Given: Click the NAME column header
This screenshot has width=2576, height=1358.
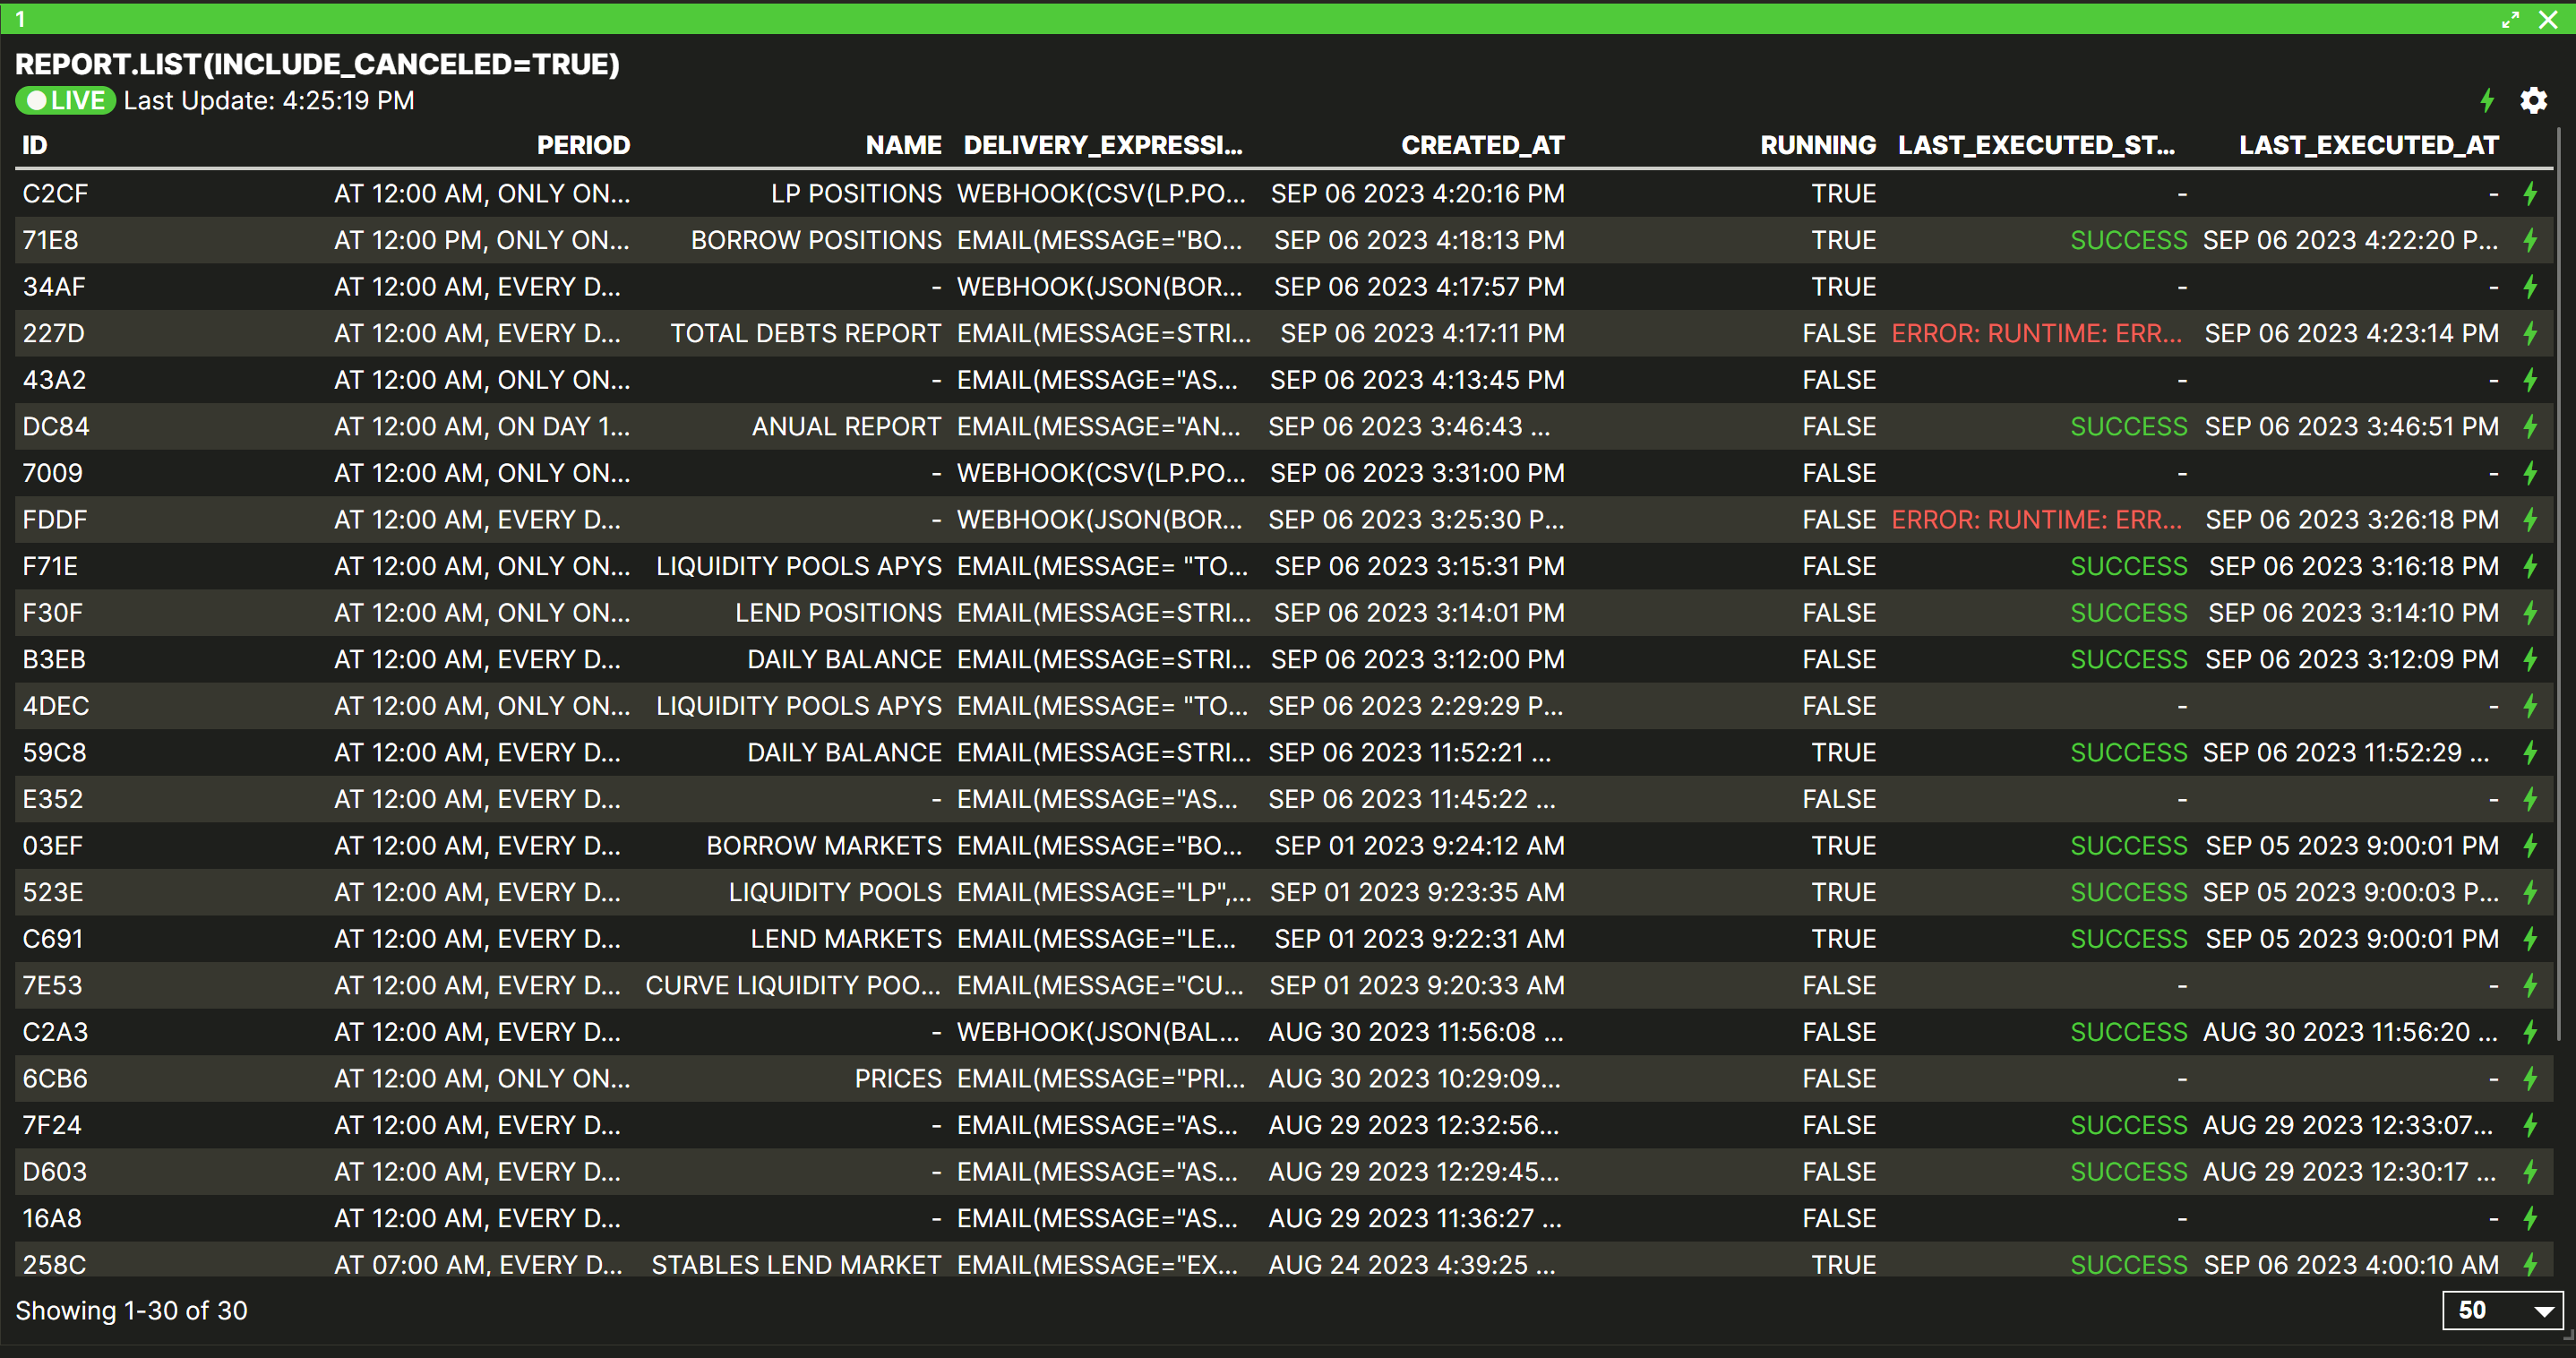Looking at the screenshot, I should (x=903, y=146).
